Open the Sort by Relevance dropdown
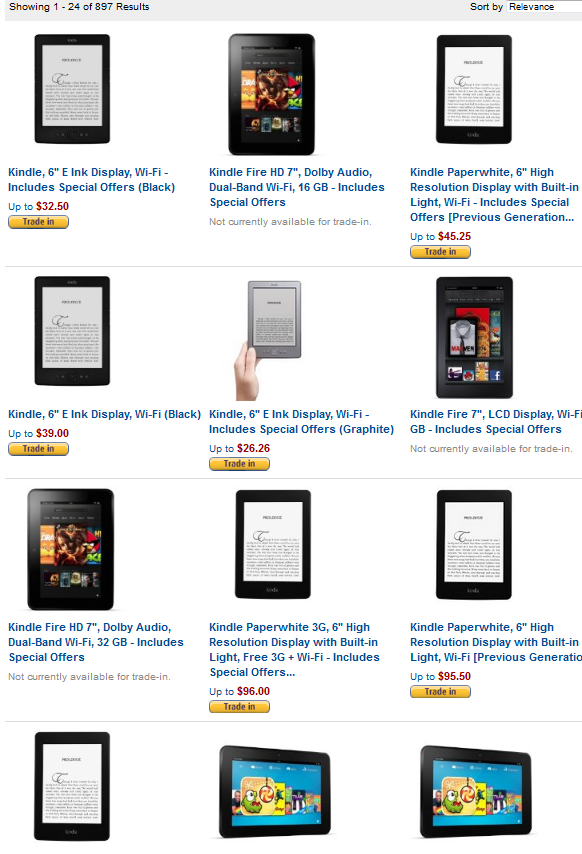This screenshot has height=854, width=582. pos(543,7)
